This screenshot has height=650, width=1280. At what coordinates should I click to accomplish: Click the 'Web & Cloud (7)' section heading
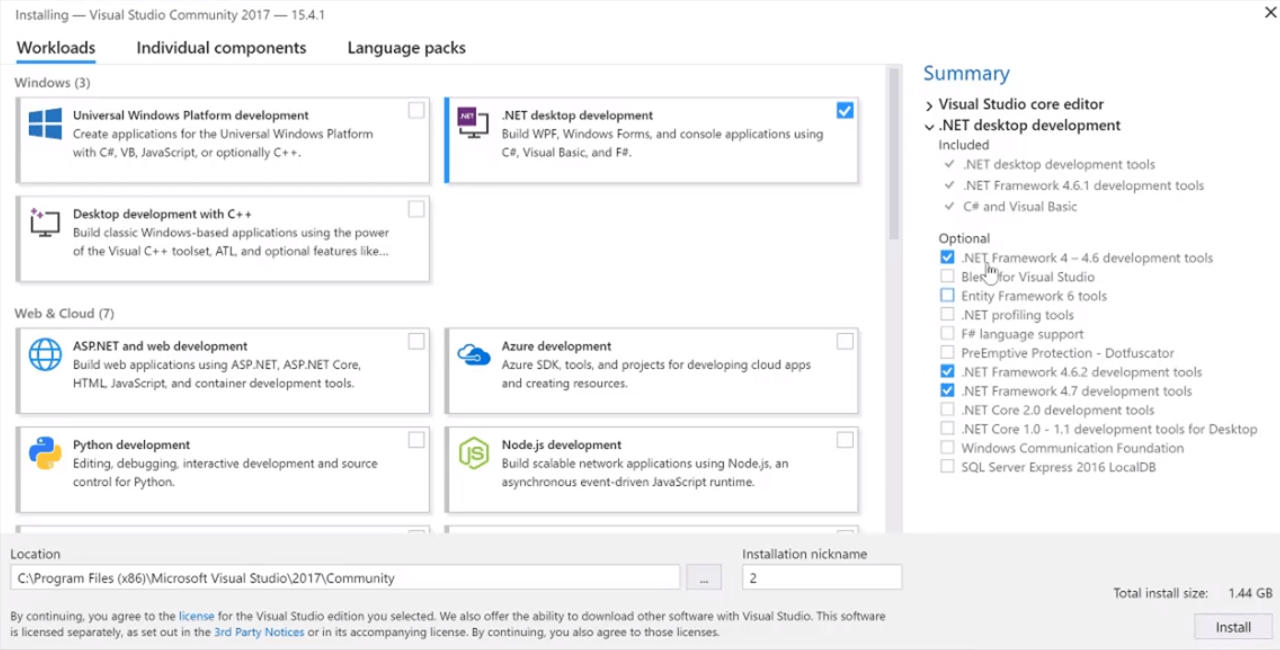[64, 313]
